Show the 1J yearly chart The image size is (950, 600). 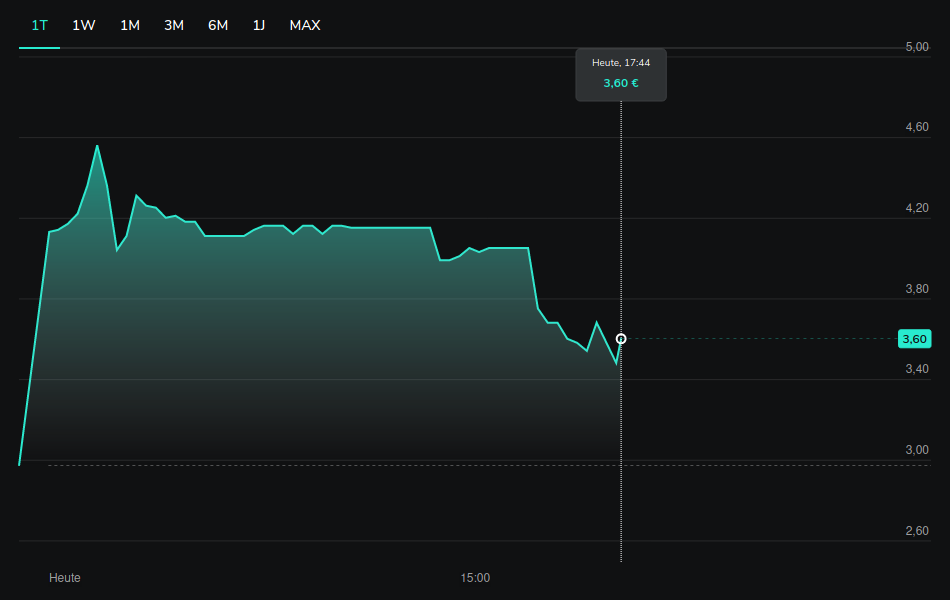coord(259,25)
